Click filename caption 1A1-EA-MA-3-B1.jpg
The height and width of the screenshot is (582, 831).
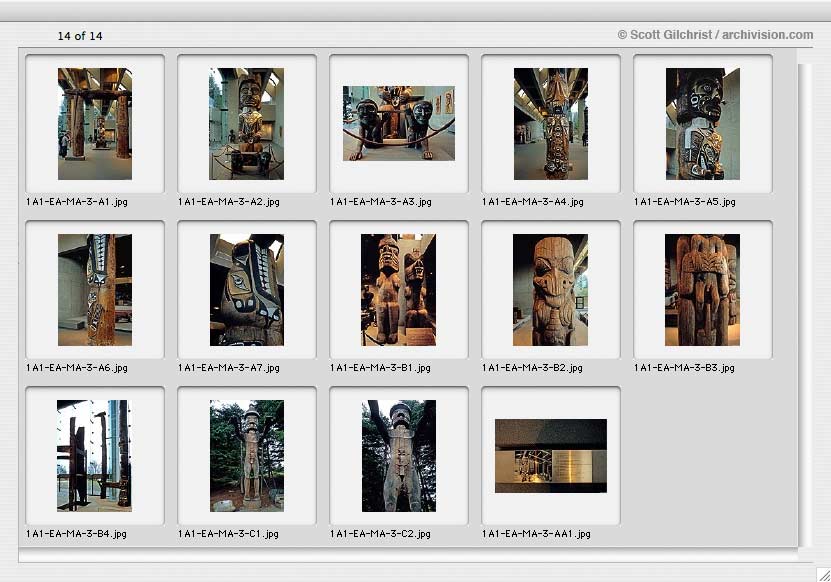381,368
